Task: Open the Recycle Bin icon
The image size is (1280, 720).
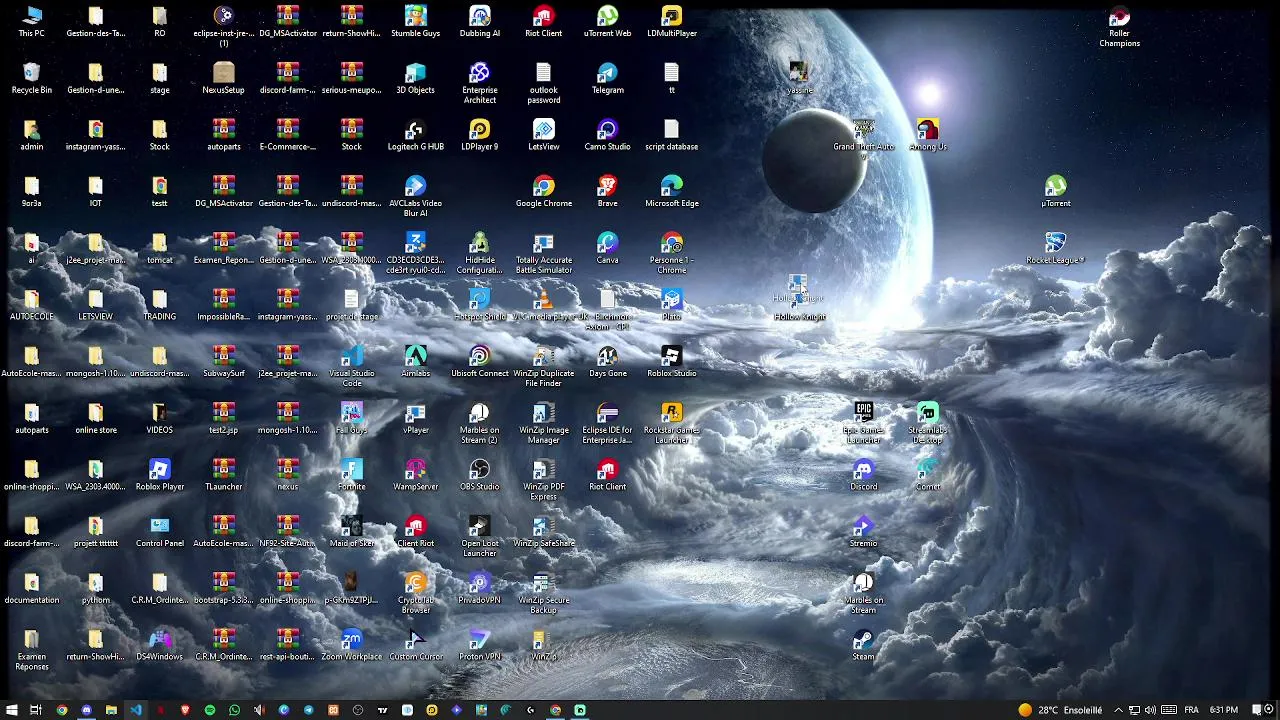Action: 31,79
